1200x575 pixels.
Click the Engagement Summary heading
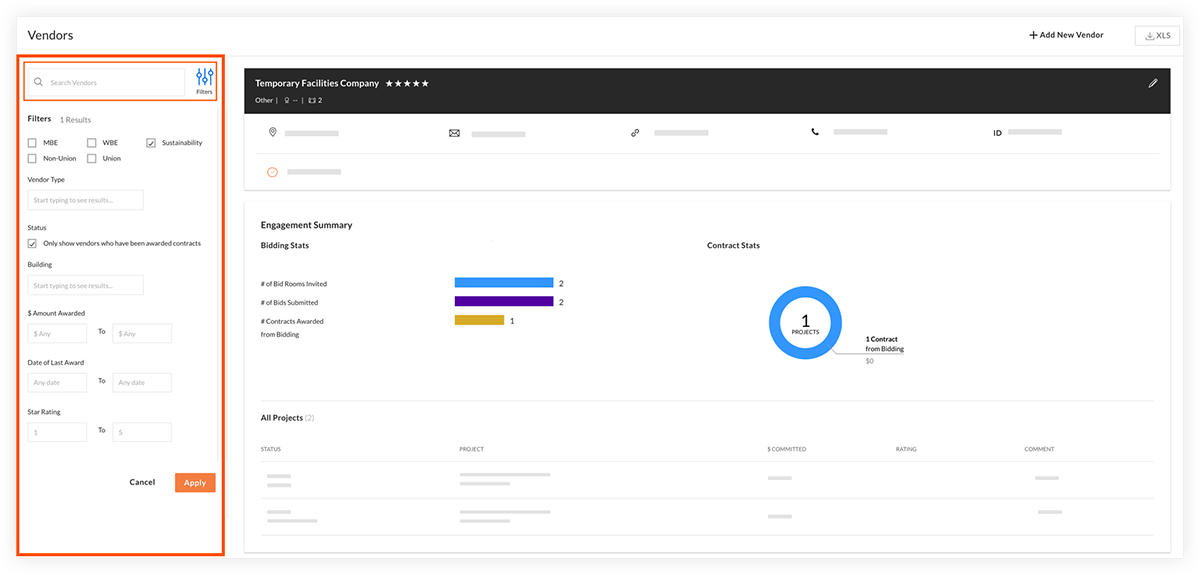pyautogui.click(x=306, y=225)
